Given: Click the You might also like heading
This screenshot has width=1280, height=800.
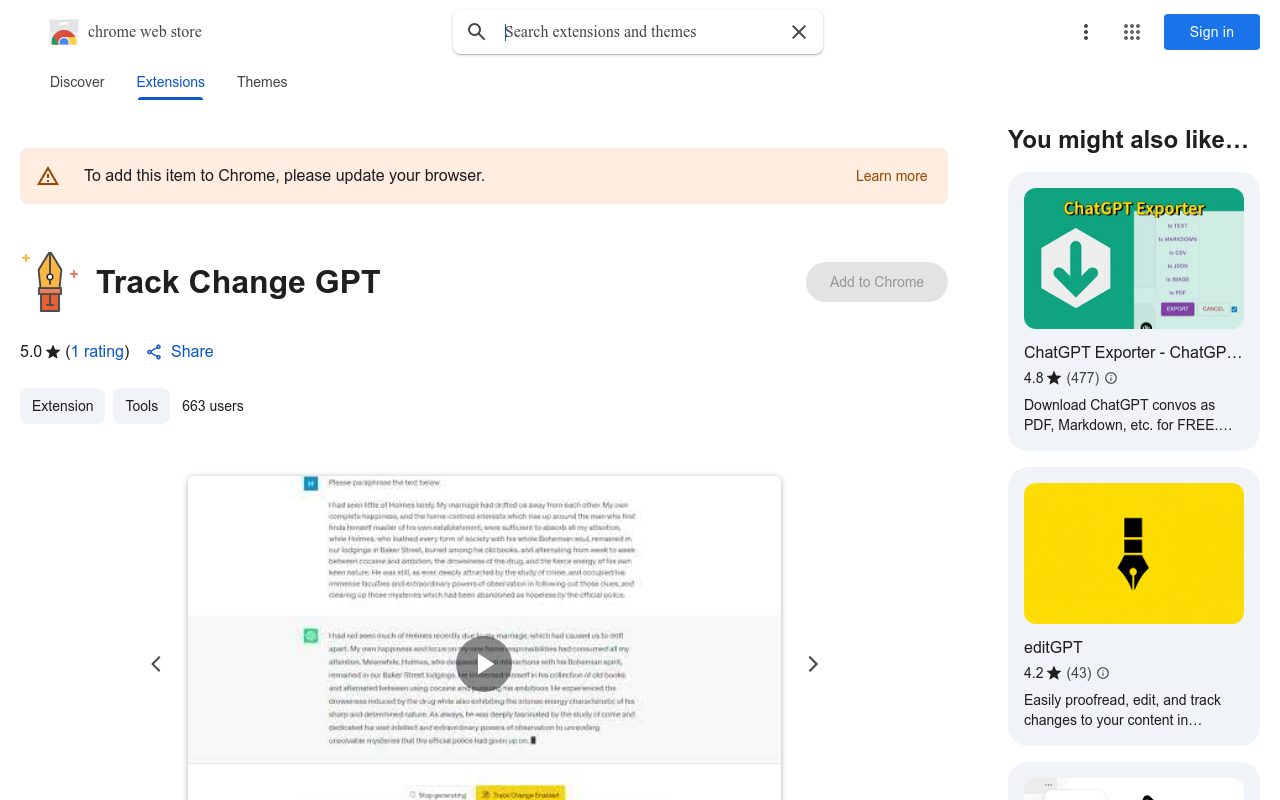Looking at the screenshot, I should pyautogui.click(x=1128, y=140).
